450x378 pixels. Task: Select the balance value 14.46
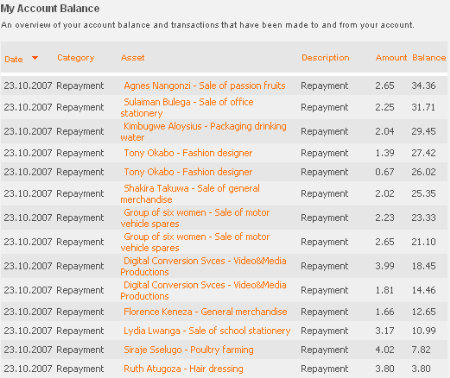click(423, 290)
